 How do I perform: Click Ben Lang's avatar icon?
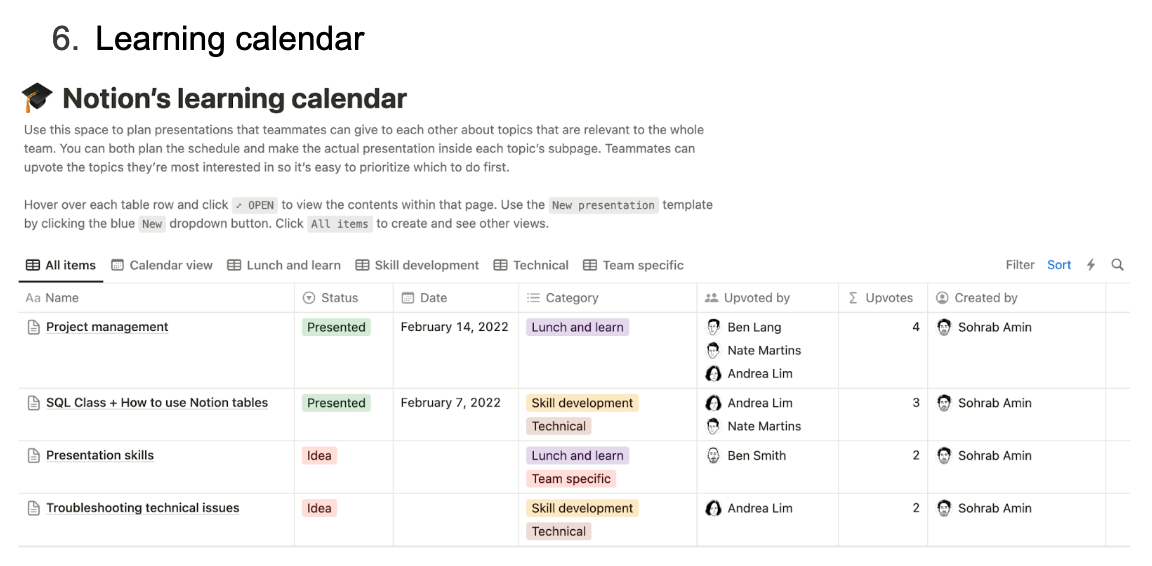point(713,327)
